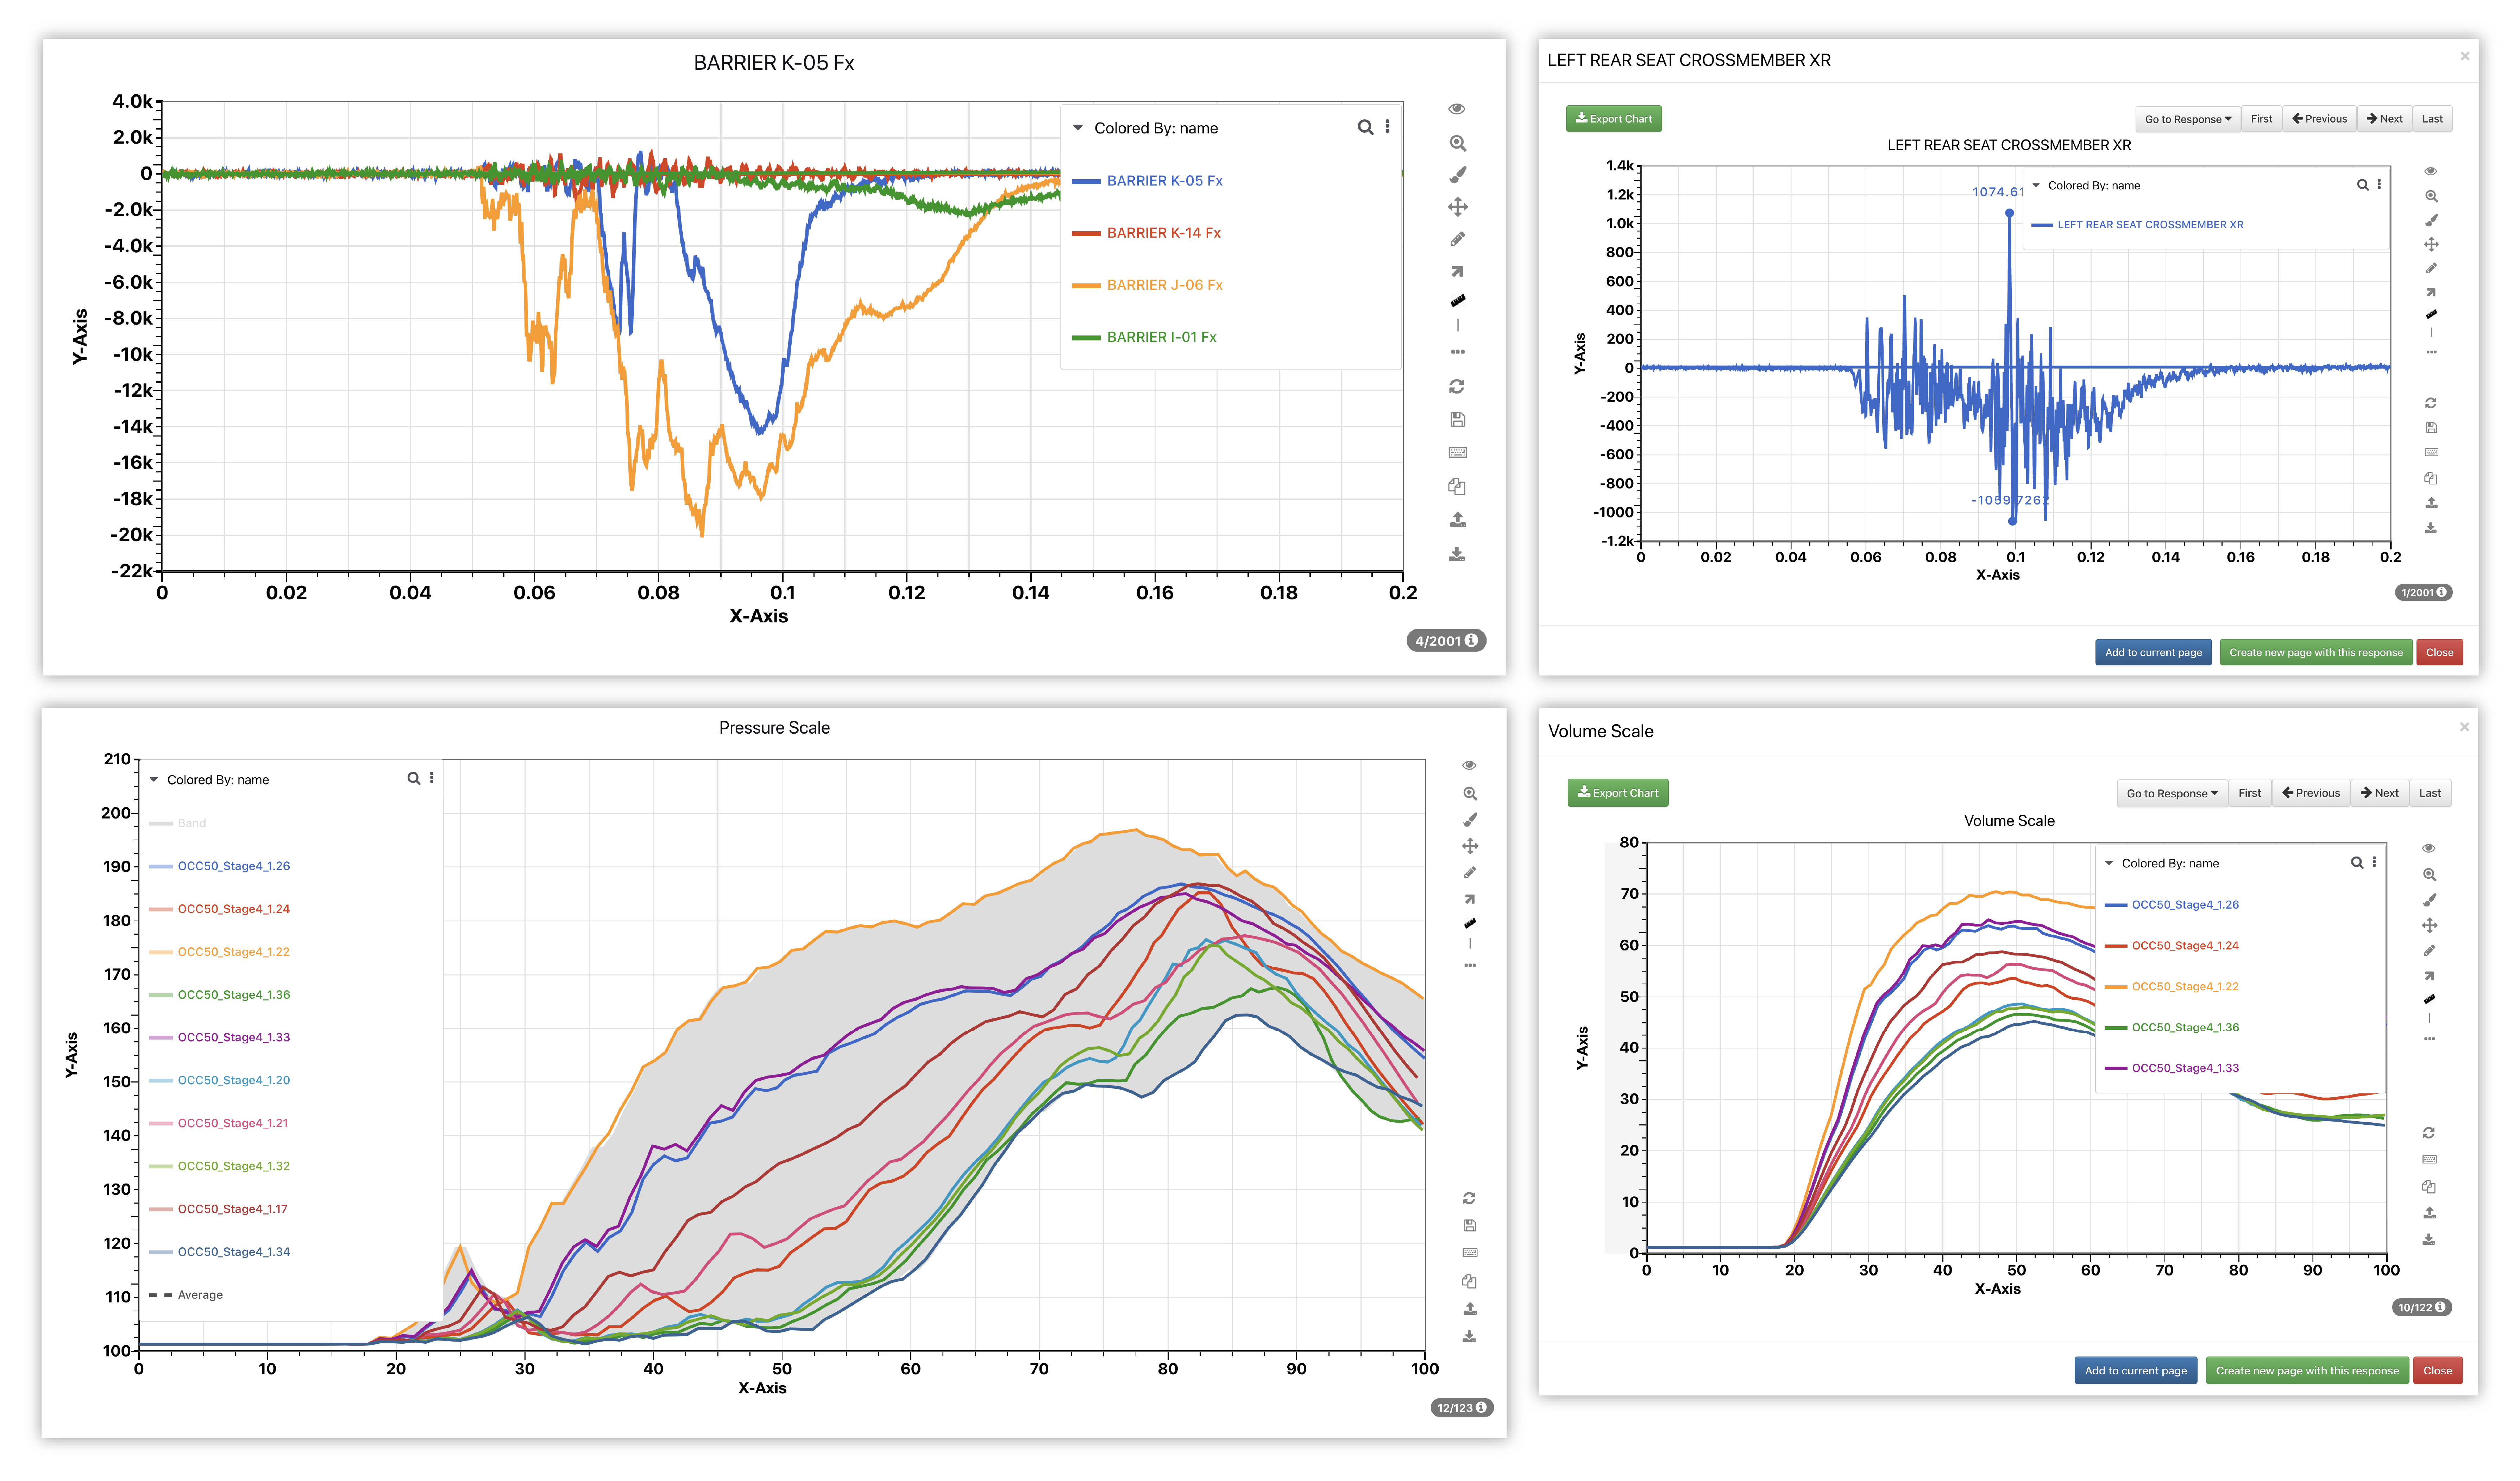Click OCC50_Stage4_1.36 color line in Pressure Scale legend
Screen dimensions: 2520x1481
pyautogui.click(x=160, y=995)
